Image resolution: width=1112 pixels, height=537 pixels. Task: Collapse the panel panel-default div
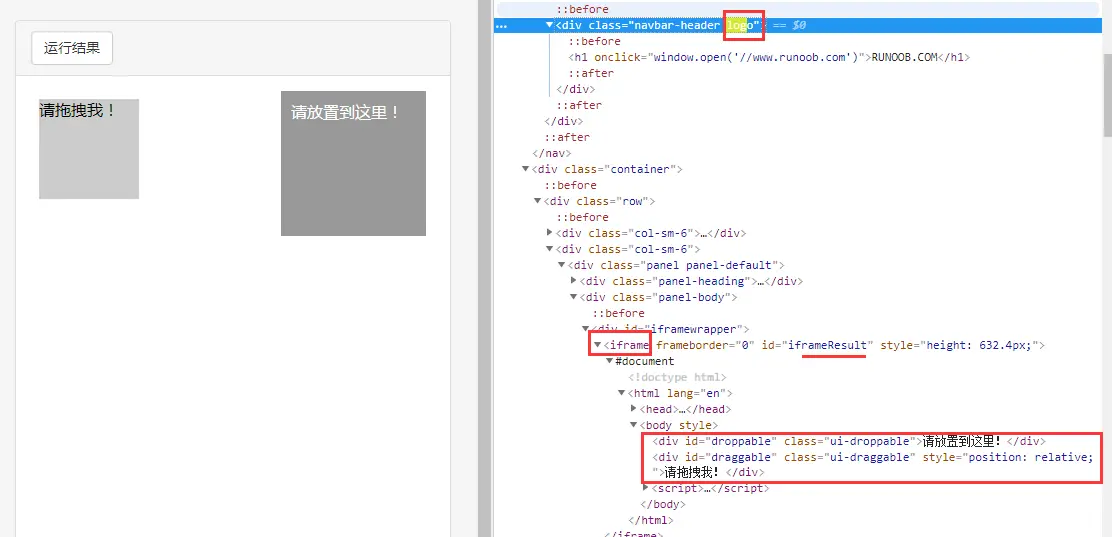pos(562,265)
